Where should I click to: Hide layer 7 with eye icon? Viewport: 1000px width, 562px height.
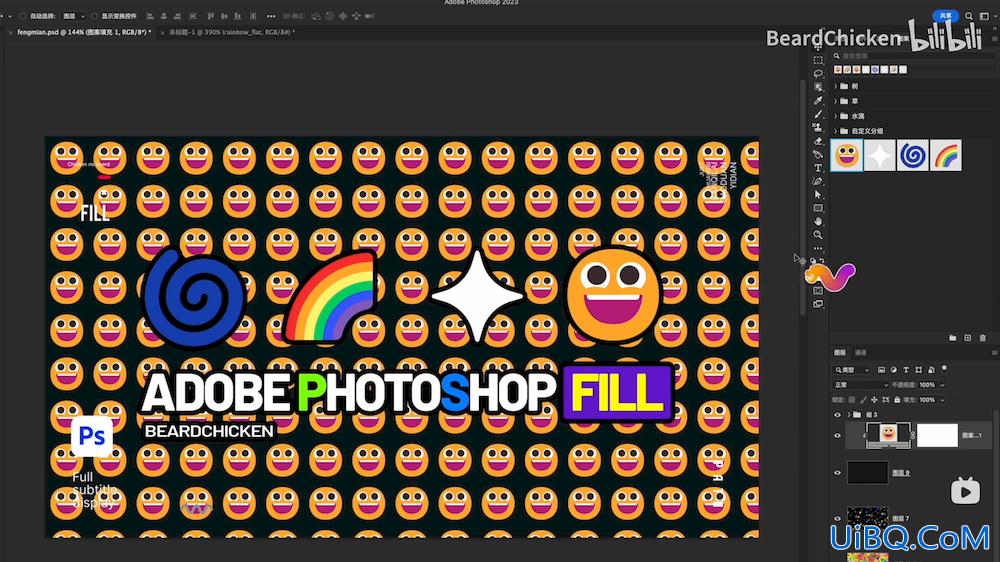837,519
